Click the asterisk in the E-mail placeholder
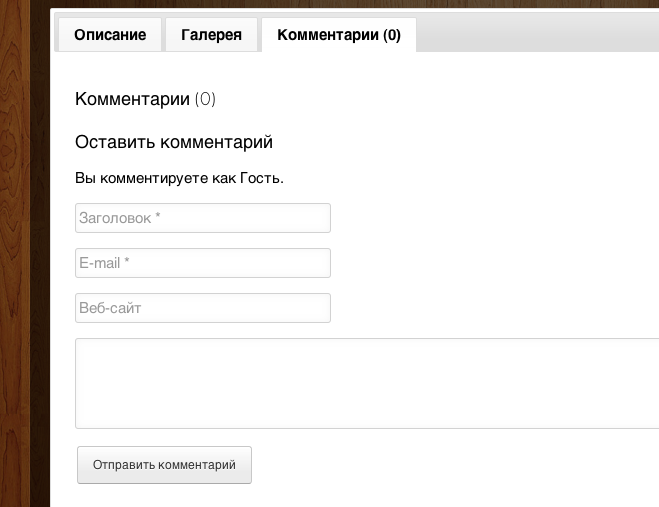Viewport: 659px width, 507px height. tap(127, 263)
